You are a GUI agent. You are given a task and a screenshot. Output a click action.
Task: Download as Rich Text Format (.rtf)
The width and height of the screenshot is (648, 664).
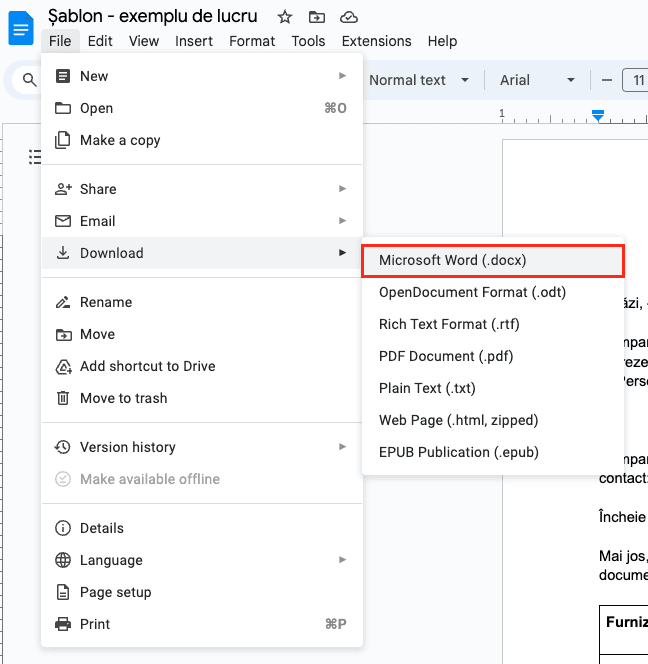coord(493,324)
